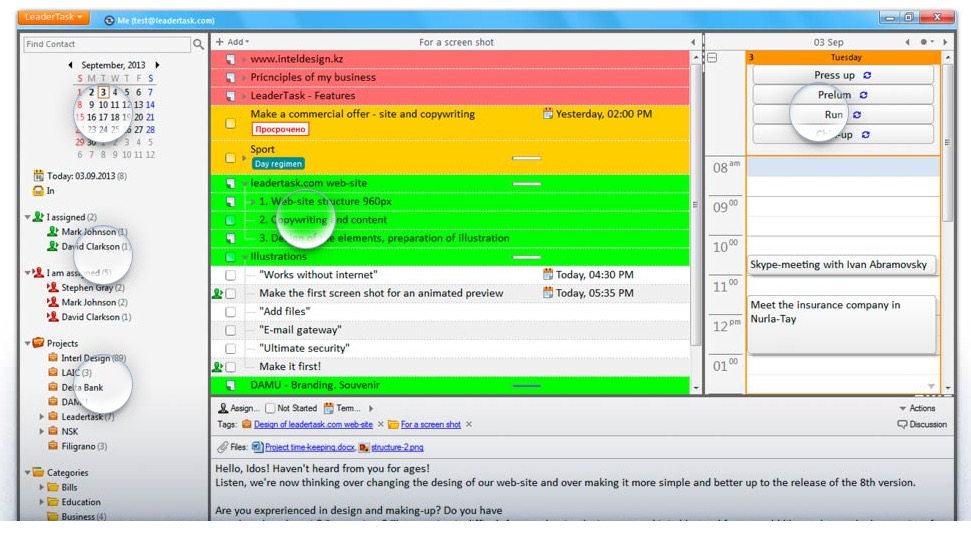
Task: Click the calendar icon beside Yesterday, 02:00 PM
Action: tap(547, 113)
